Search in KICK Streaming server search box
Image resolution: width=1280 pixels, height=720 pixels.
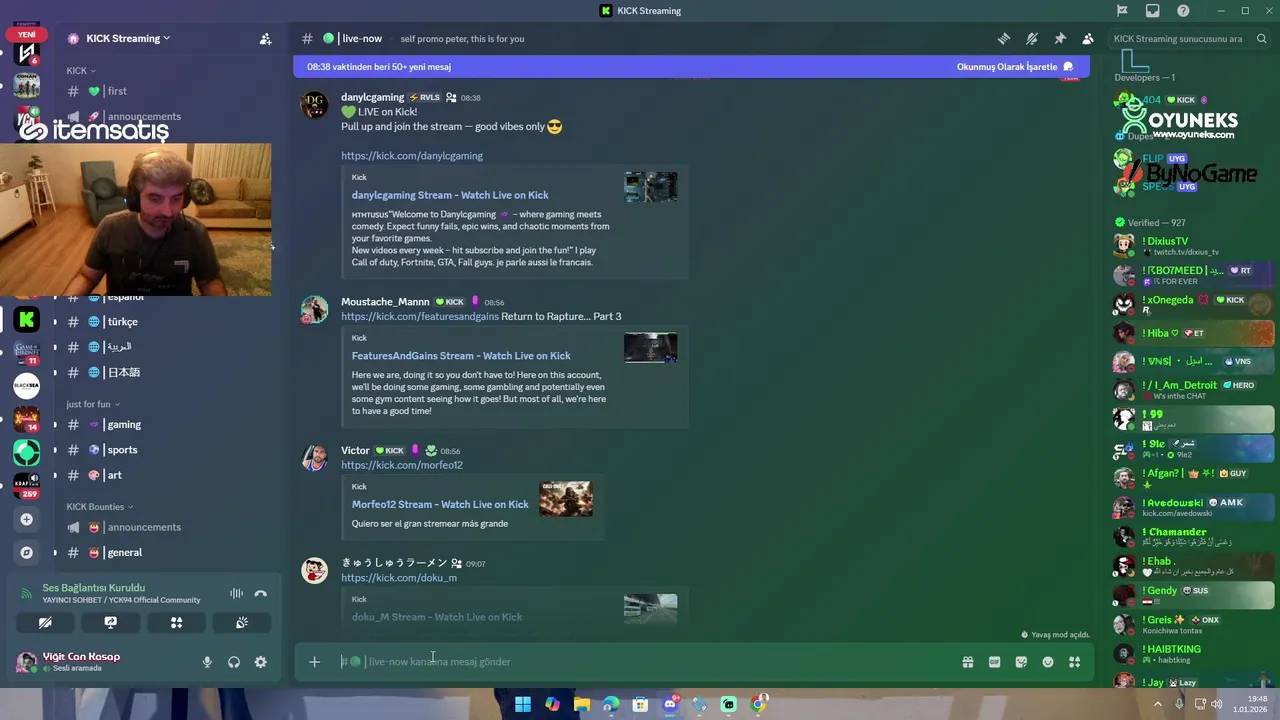tap(1190, 39)
